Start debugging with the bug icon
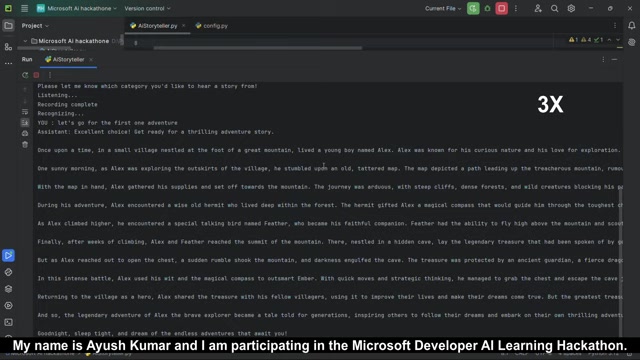This screenshot has width=640, height=360. pyautogui.click(x=487, y=8)
